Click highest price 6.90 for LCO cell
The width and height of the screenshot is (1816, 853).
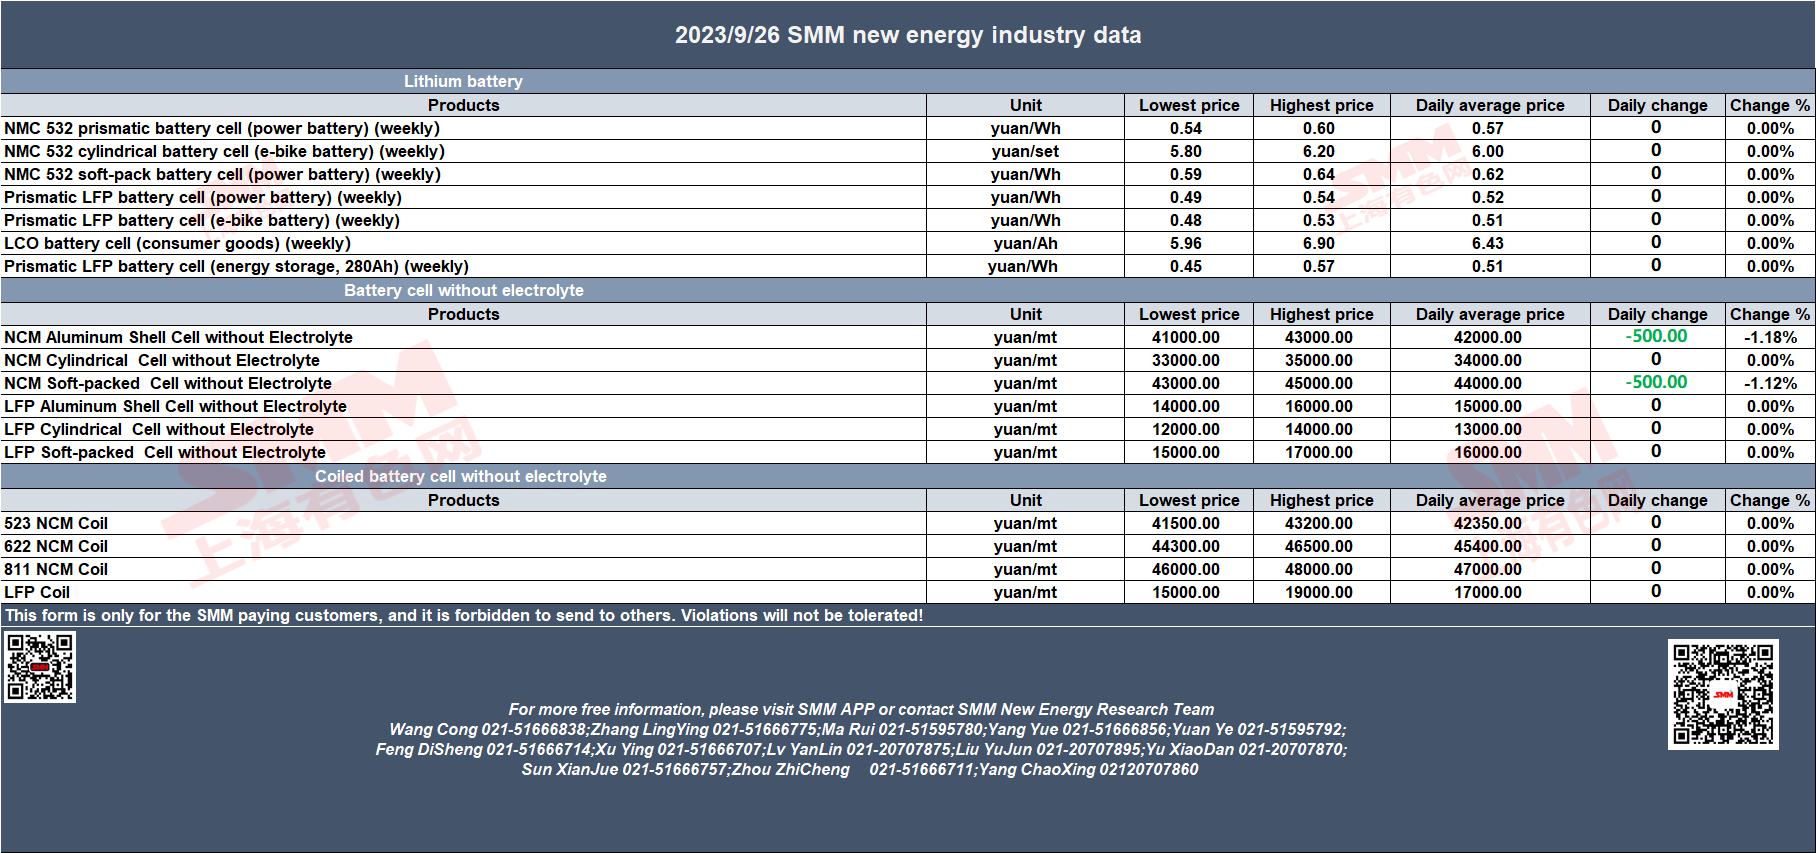[x=1319, y=243]
